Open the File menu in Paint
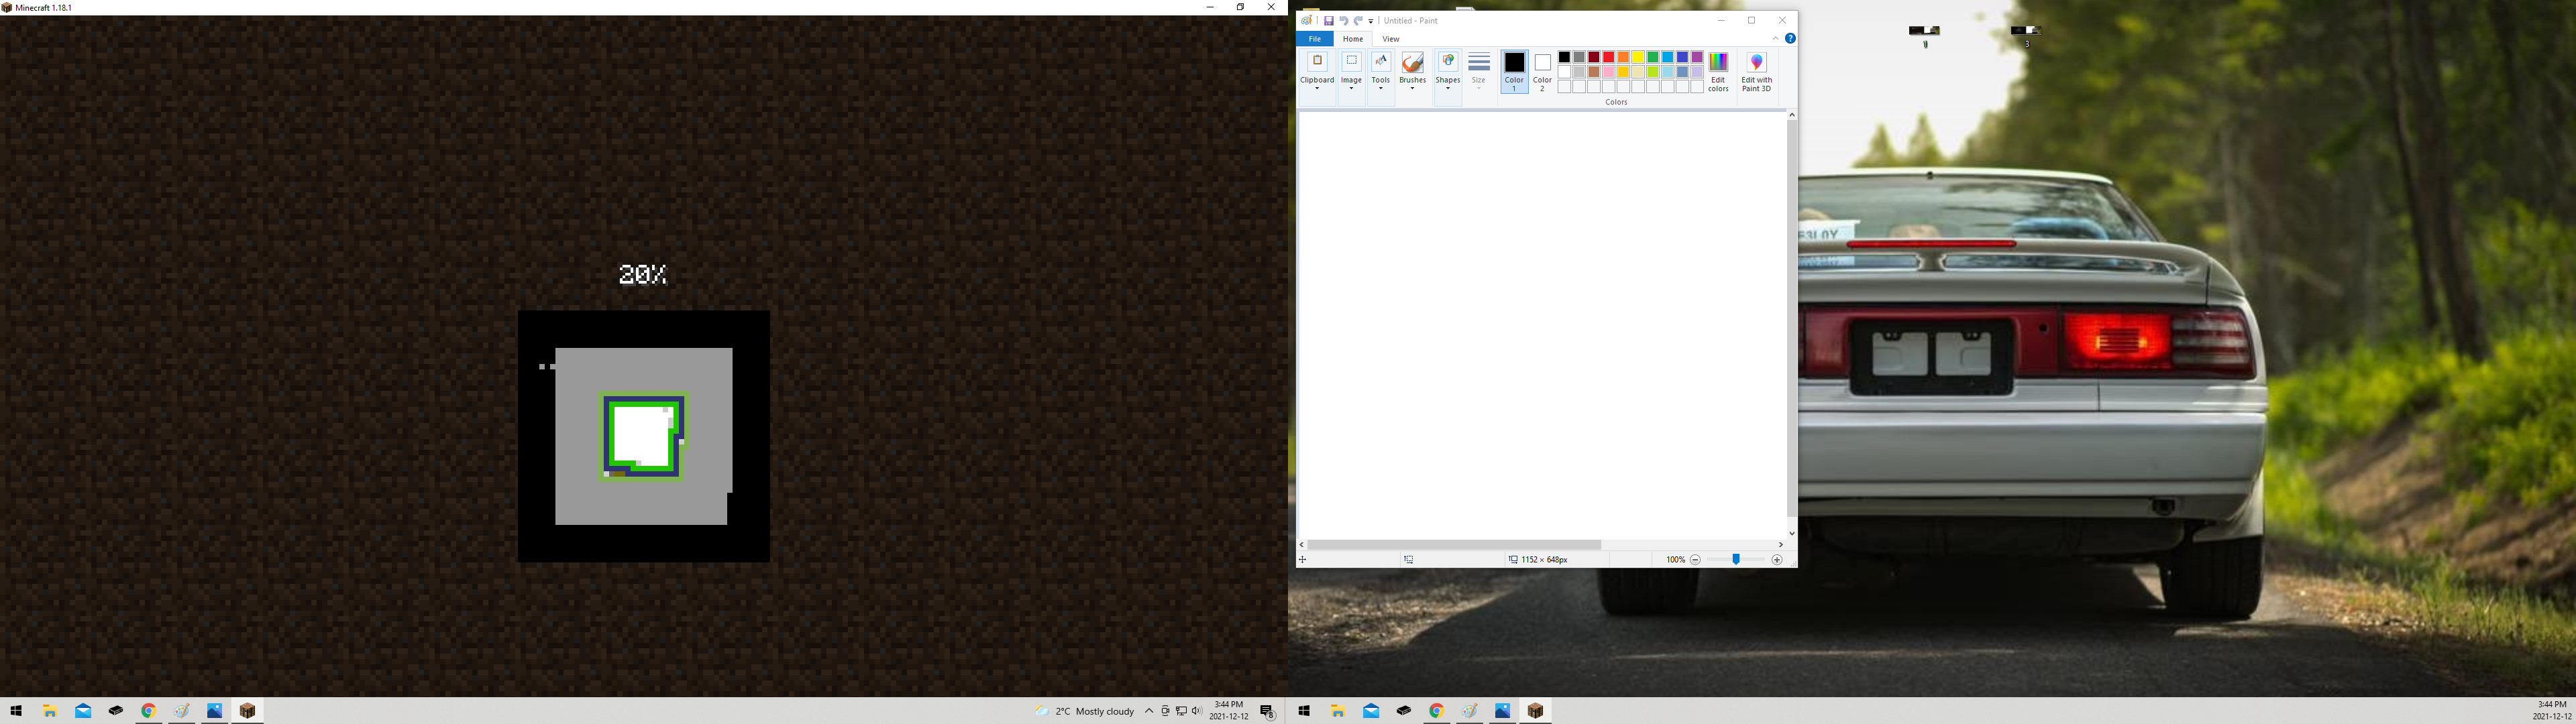This screenshot has width=2576, height=724. point(1314,39)
